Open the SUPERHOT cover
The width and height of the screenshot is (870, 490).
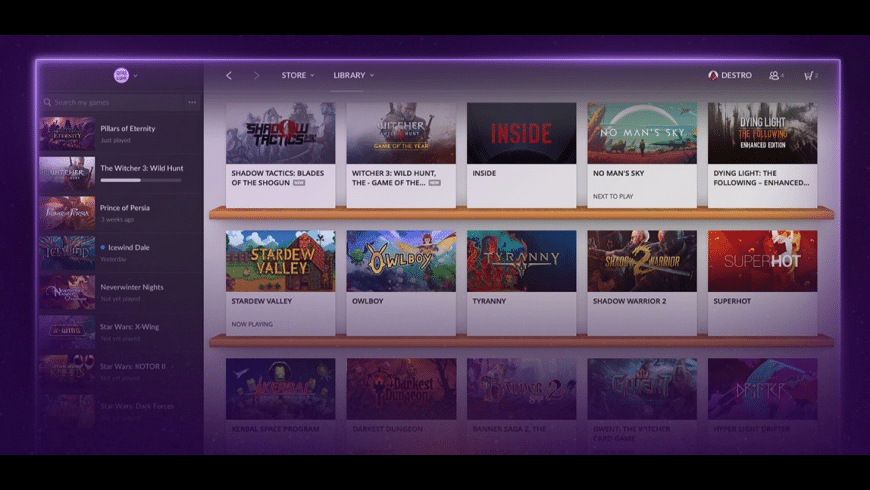tap(762, 261)
